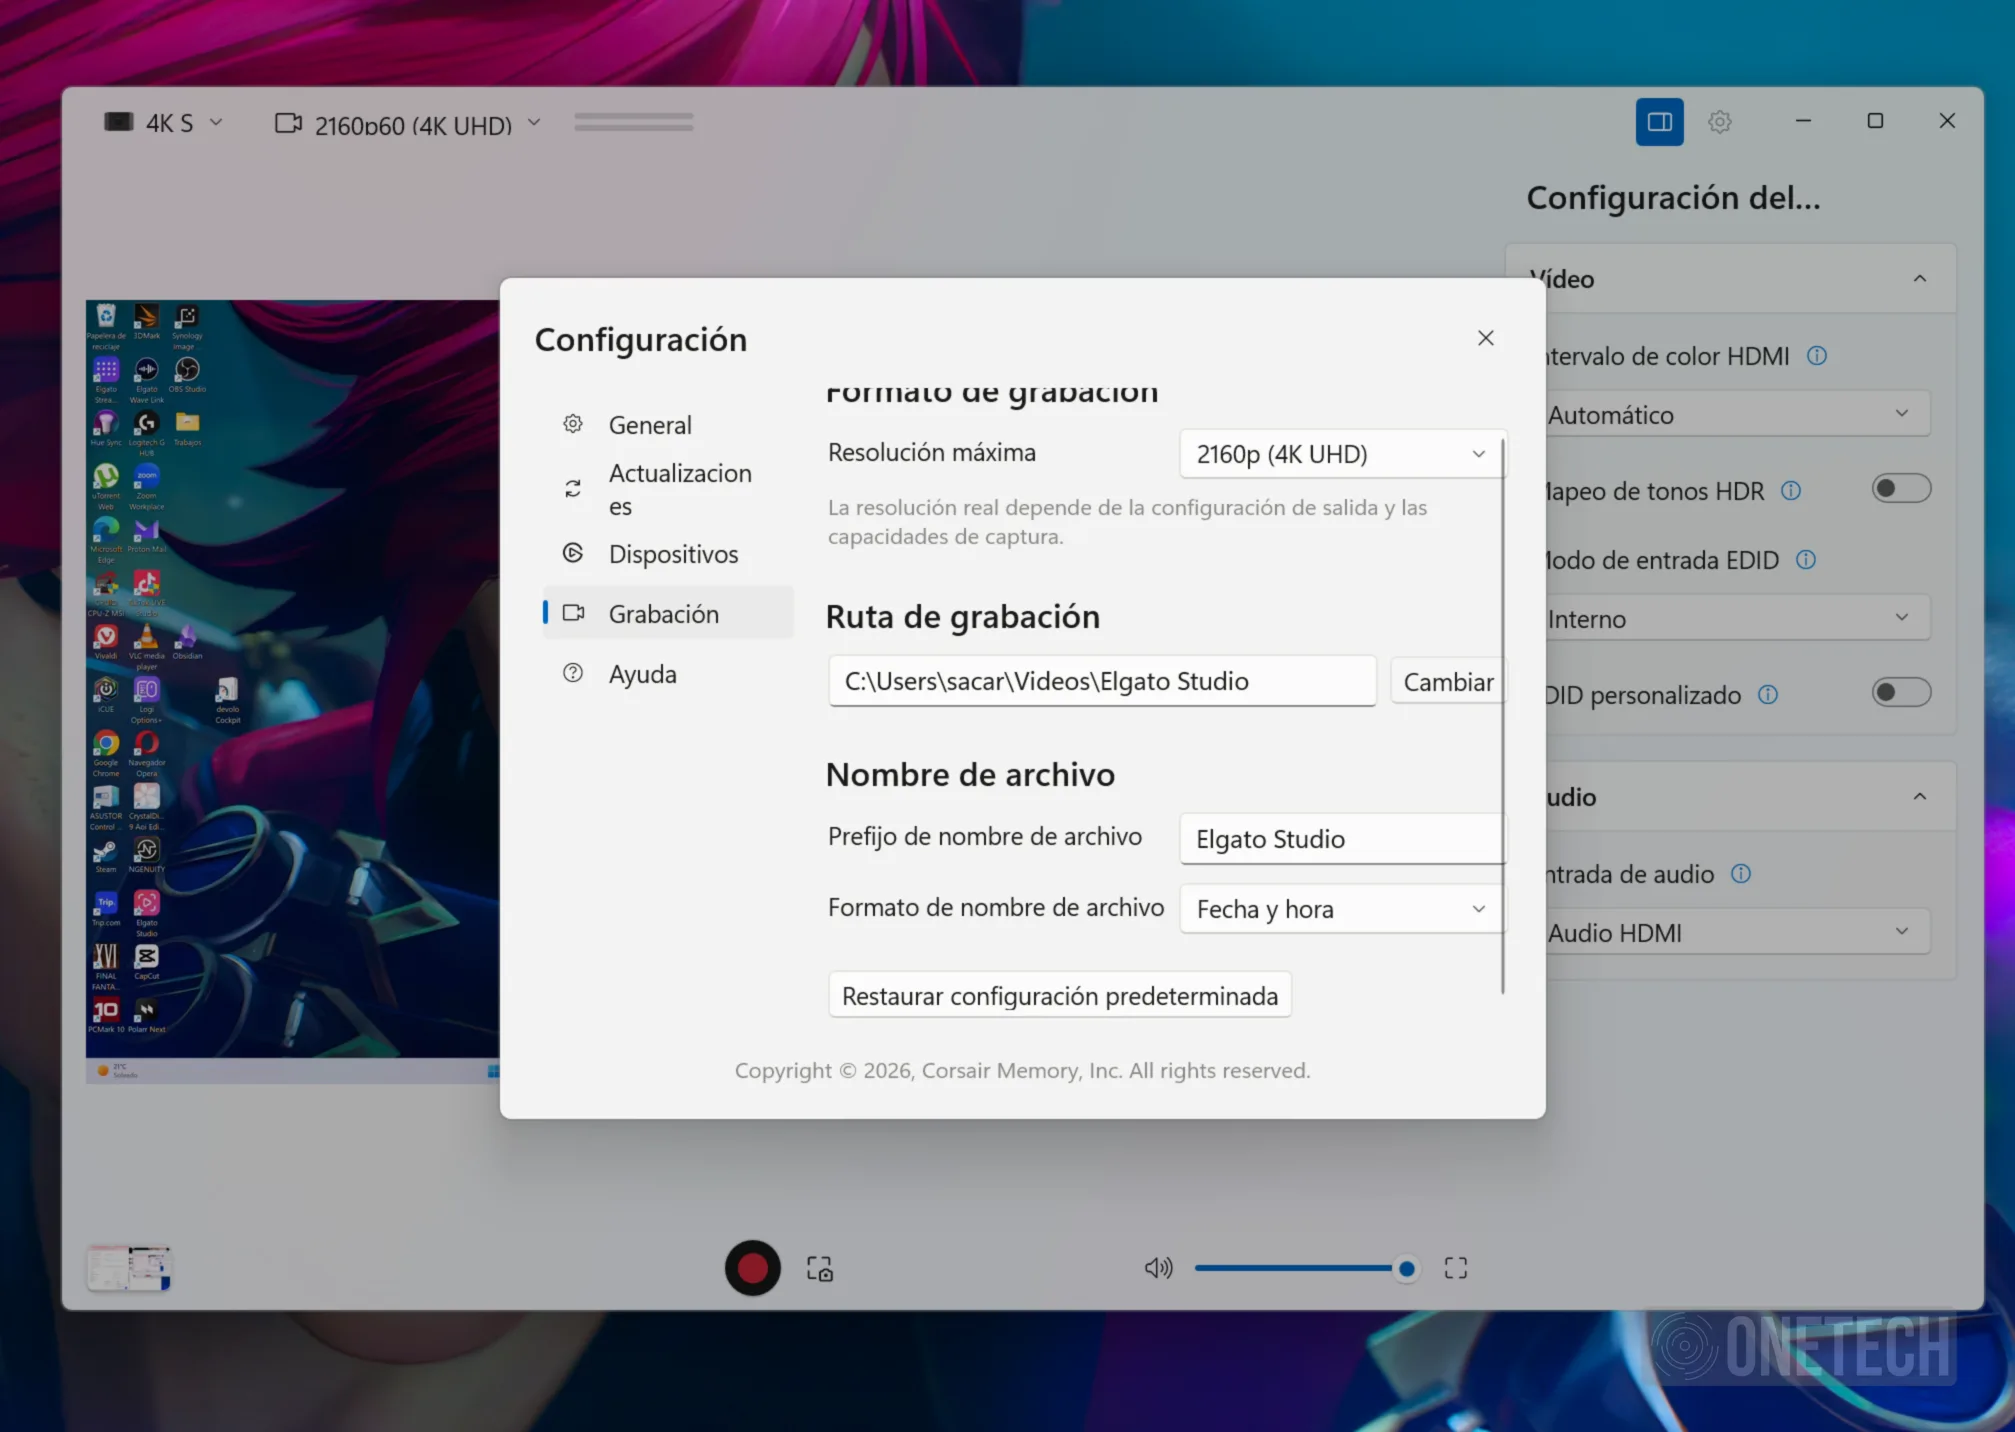Open the General settings section

coord(668,425)
